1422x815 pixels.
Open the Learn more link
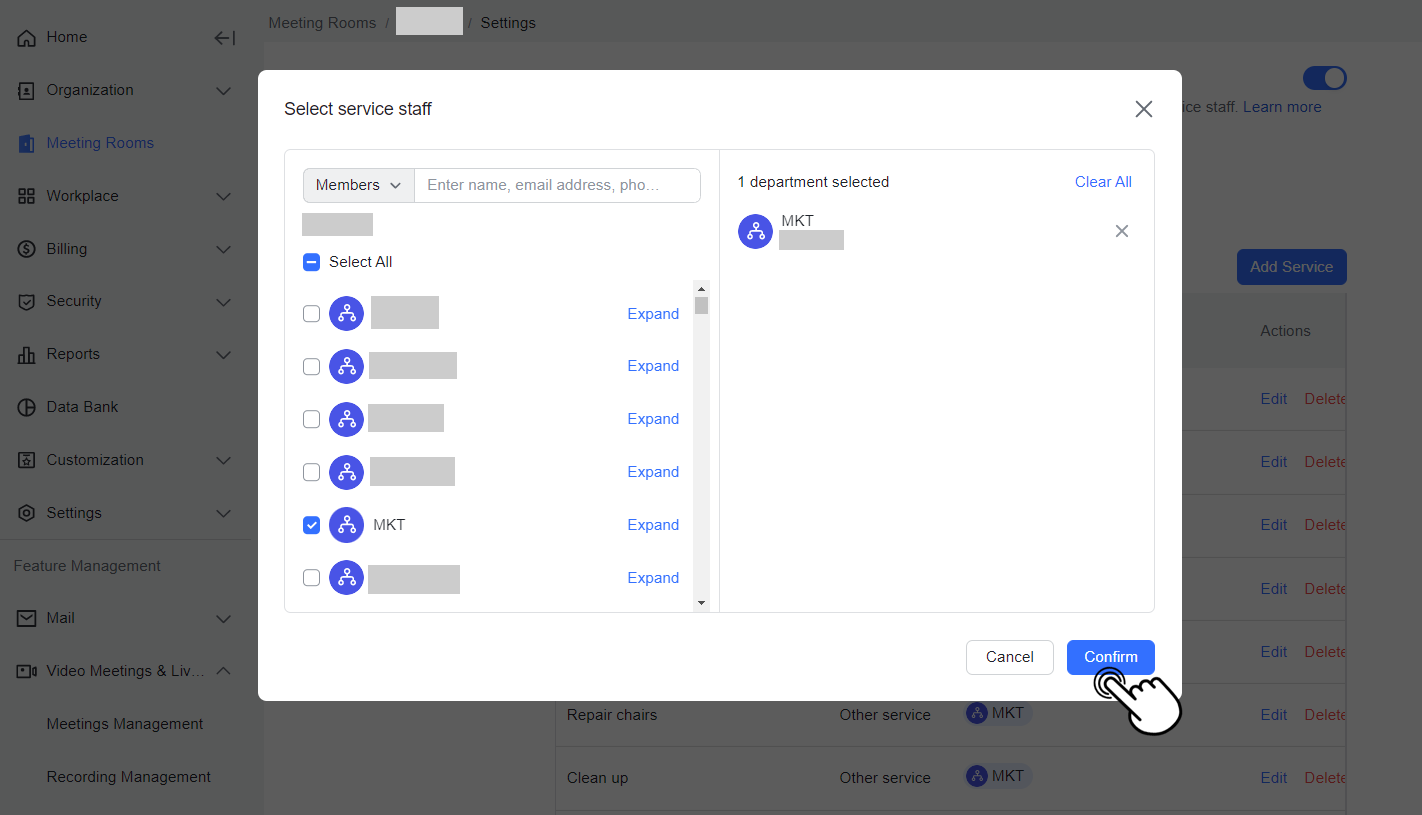pos(1282,107)
